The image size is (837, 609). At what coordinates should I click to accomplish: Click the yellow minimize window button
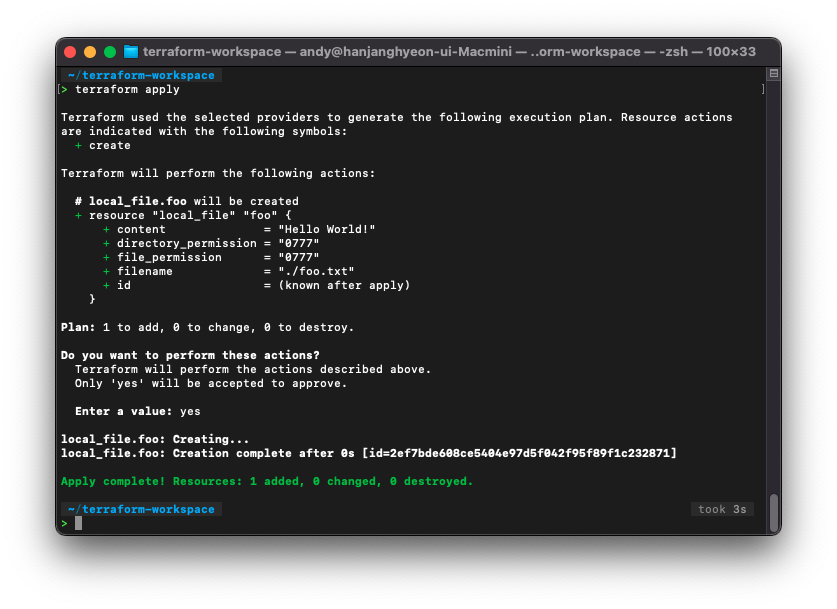click(90, 52)
